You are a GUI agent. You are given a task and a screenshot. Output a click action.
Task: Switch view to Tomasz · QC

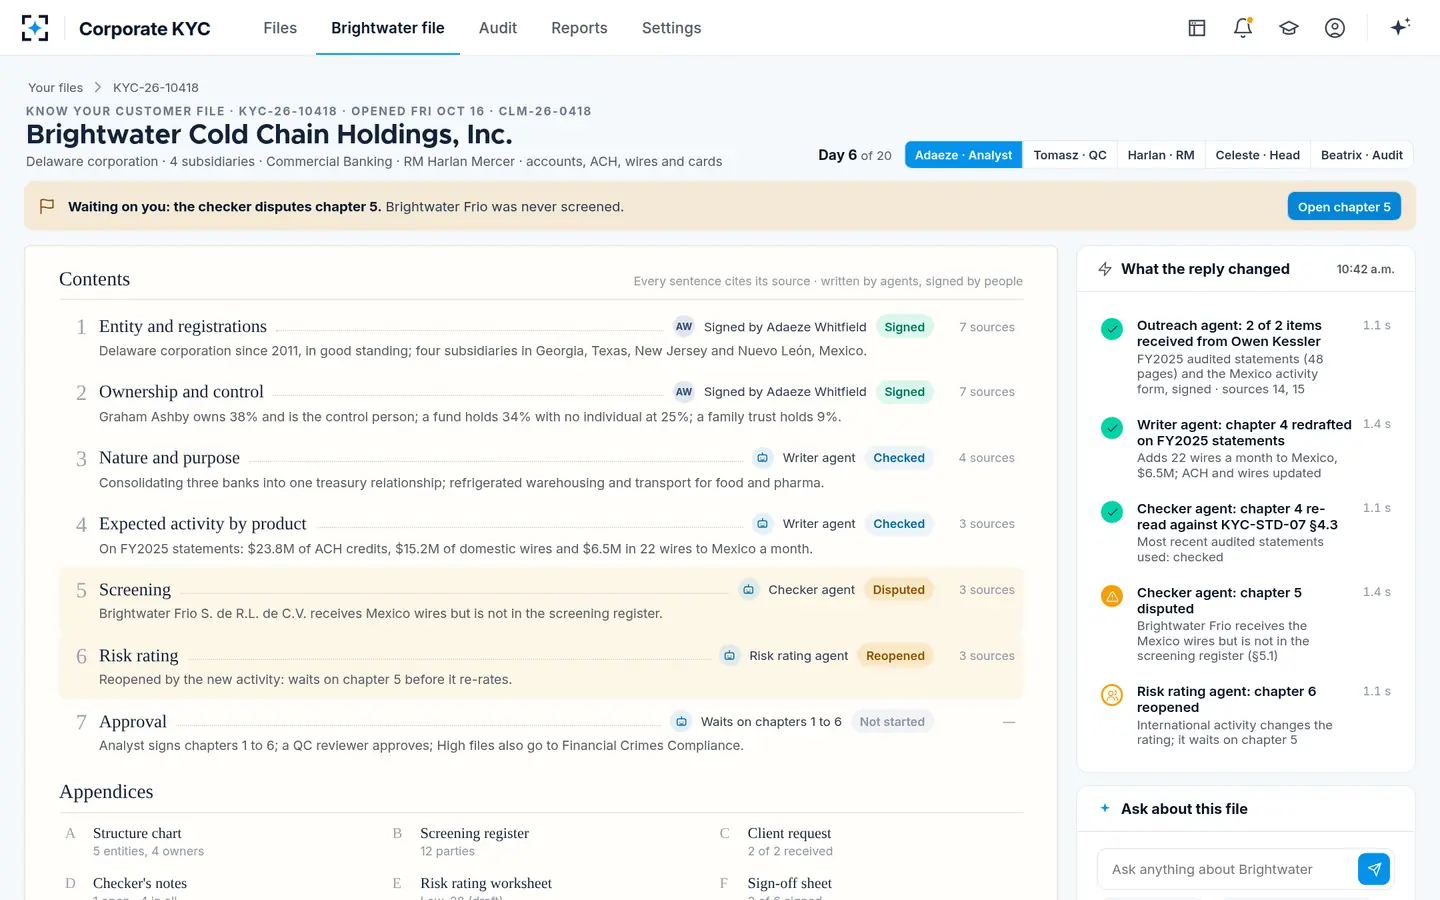pos(1070,155)
